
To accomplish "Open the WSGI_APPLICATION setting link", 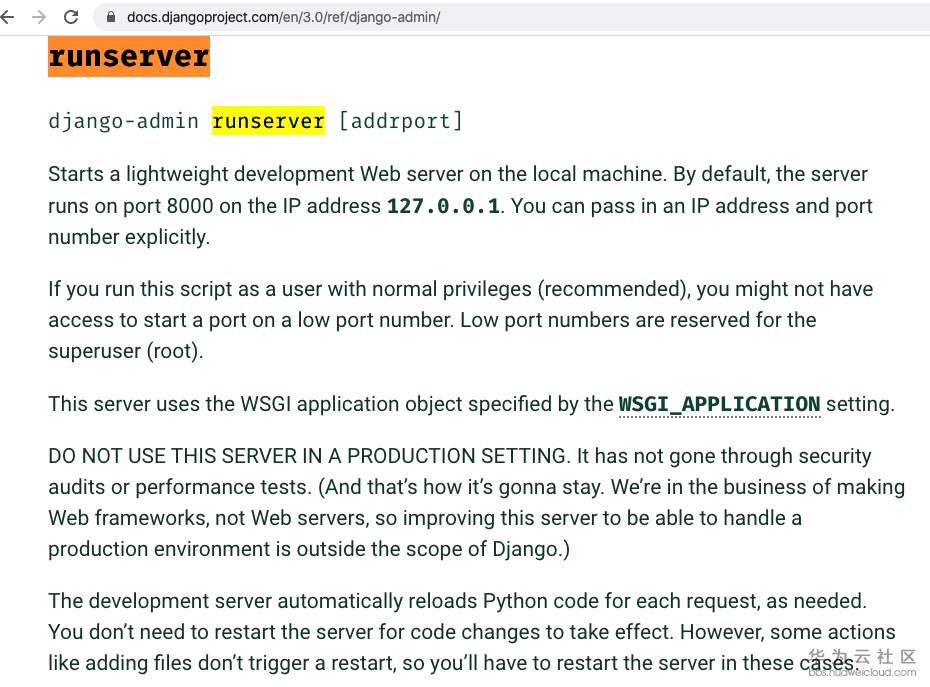I will point(719,404).
